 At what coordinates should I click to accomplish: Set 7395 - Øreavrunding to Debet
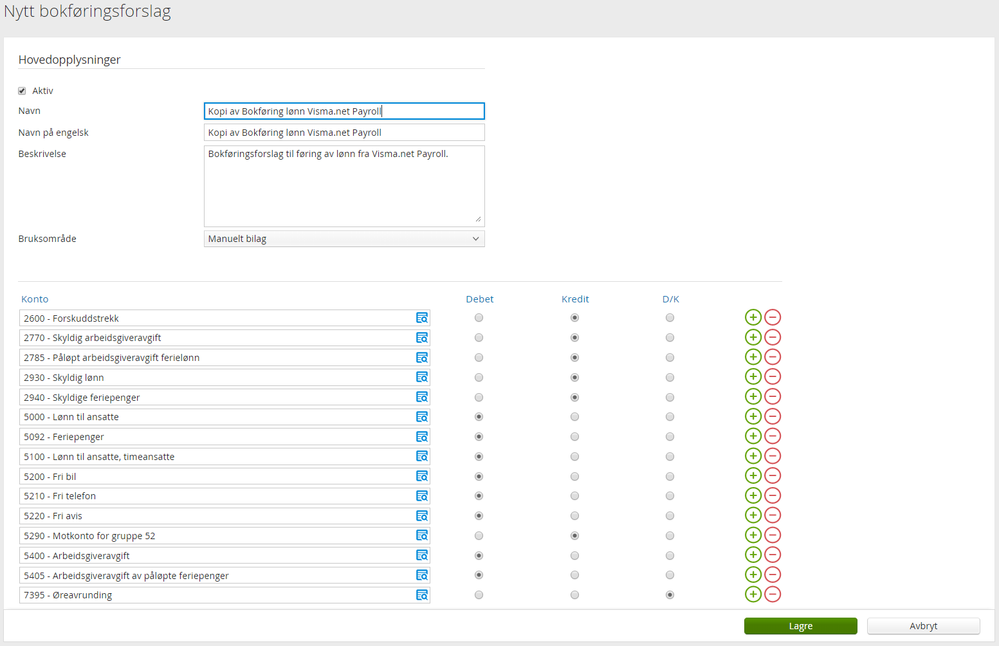click(x=478, y=594)
